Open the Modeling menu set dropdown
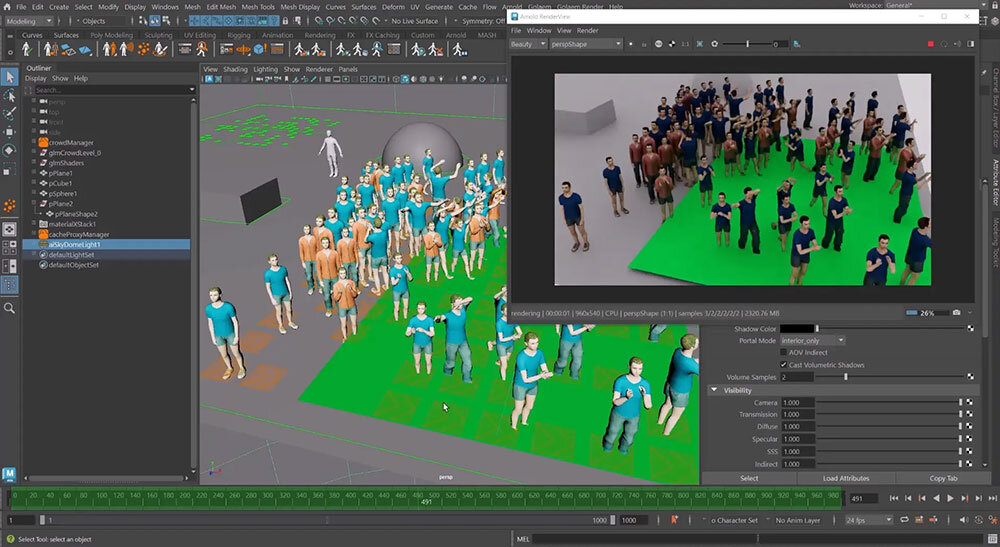The image size is (1000, 547). pyautogui.click(x=29, y=21)
